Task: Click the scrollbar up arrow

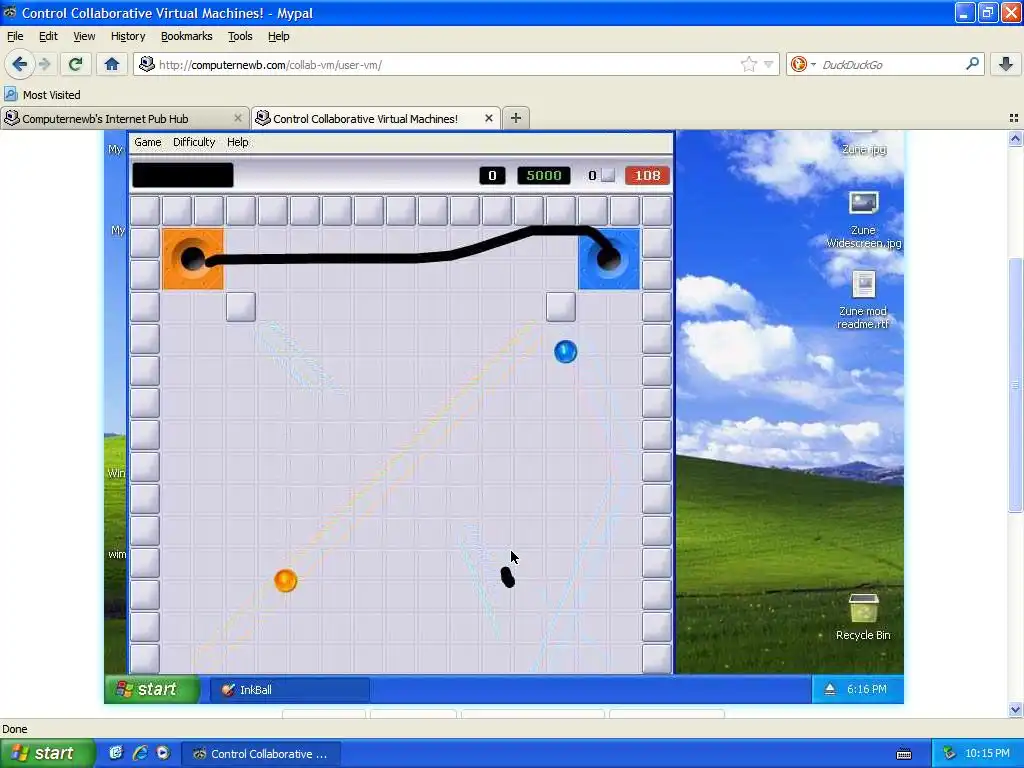Action: [x=1015, y=138]
